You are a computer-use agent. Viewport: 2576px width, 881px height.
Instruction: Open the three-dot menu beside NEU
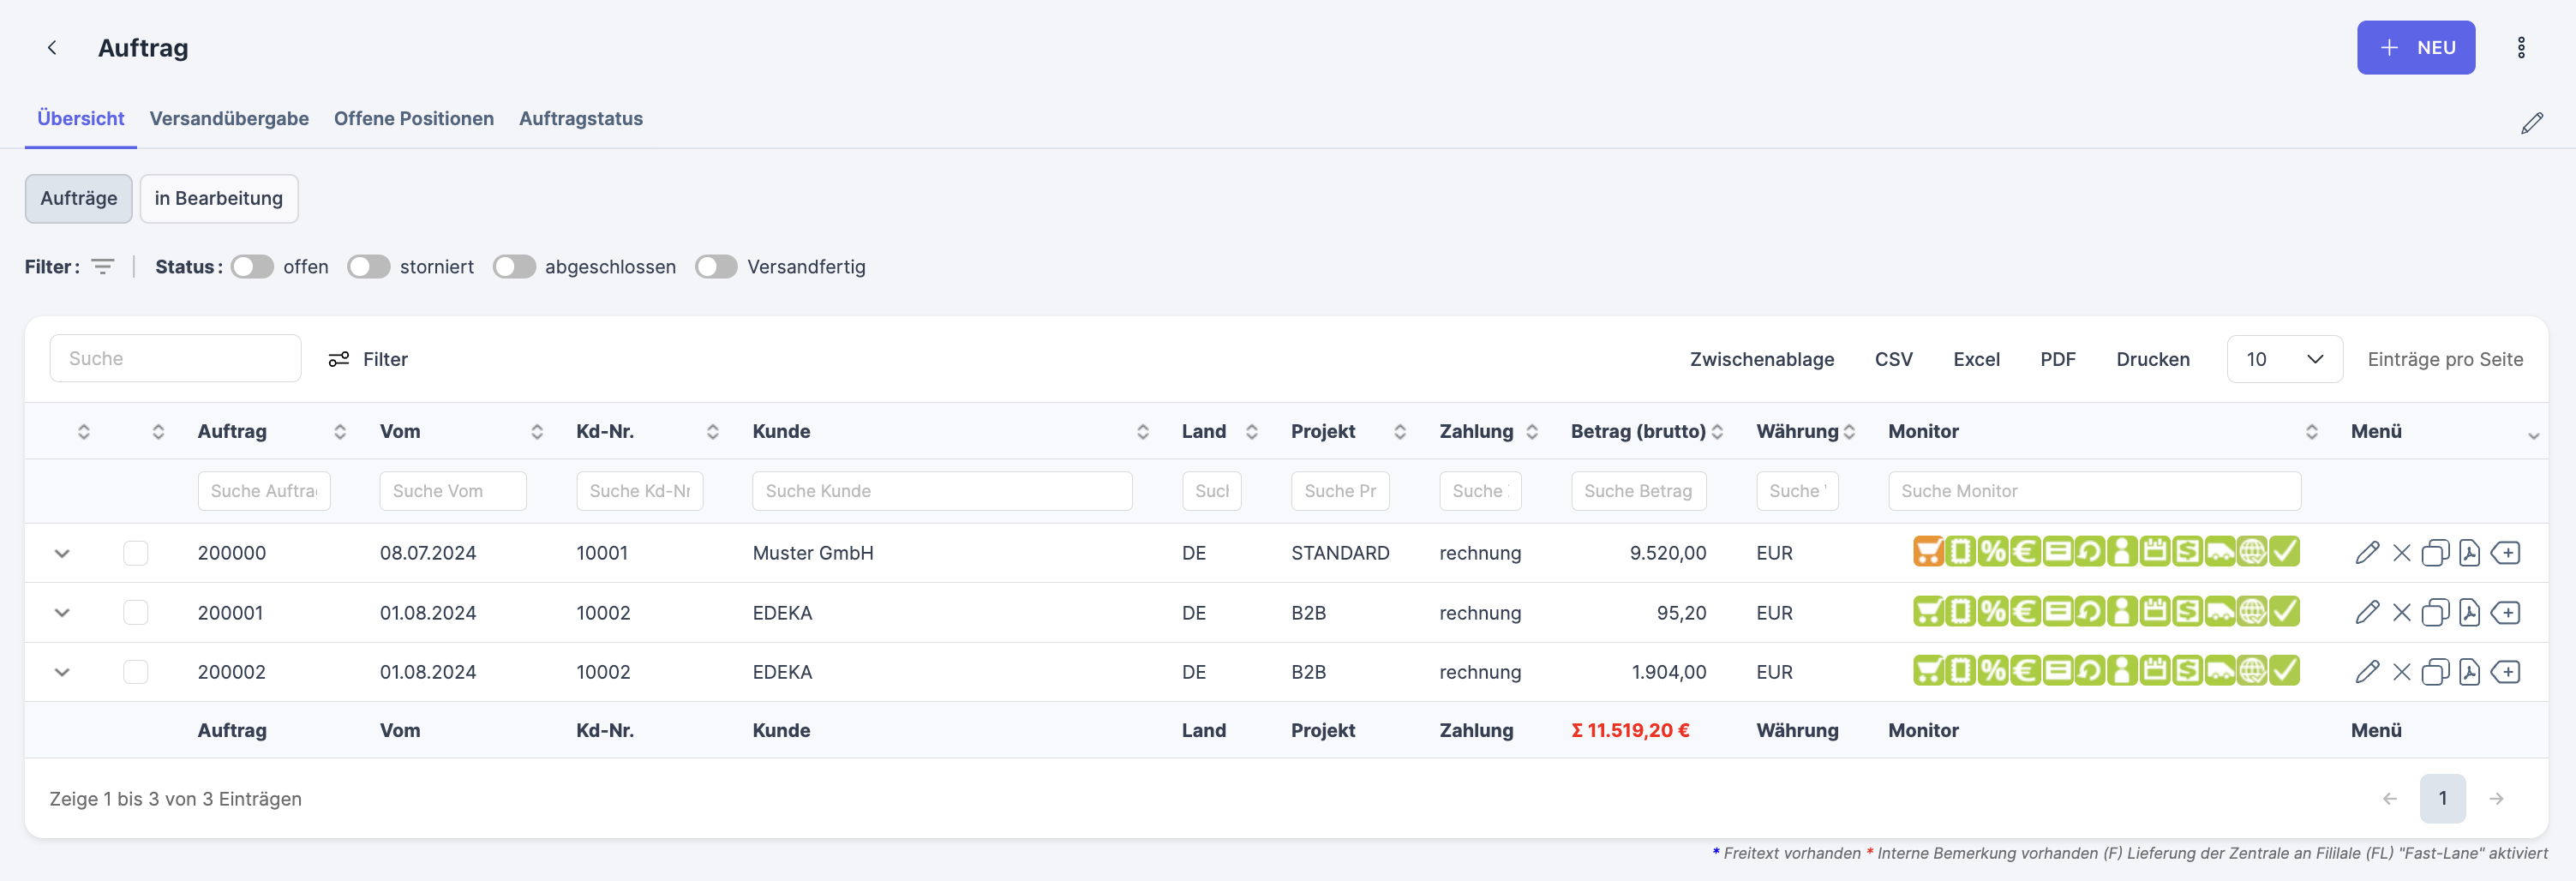point(2520,48)
